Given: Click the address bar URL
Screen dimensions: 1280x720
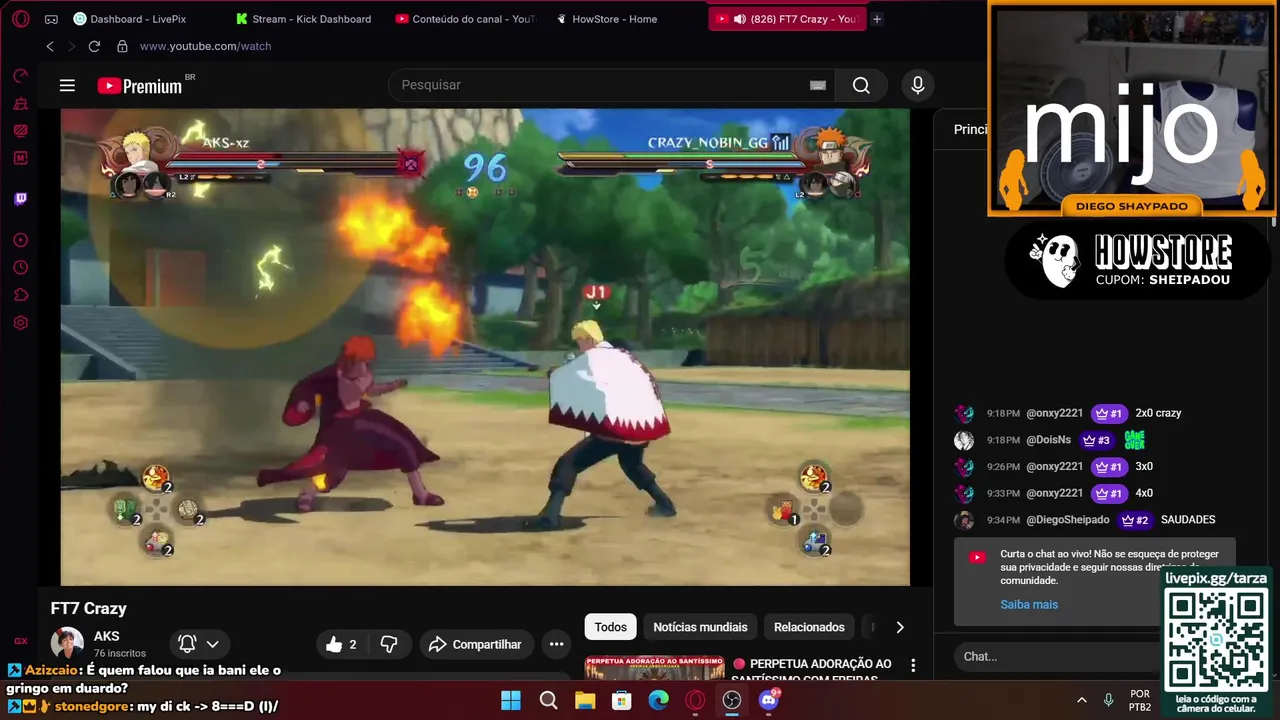Looking at the screenshot, I should click(x=205, y=46).
